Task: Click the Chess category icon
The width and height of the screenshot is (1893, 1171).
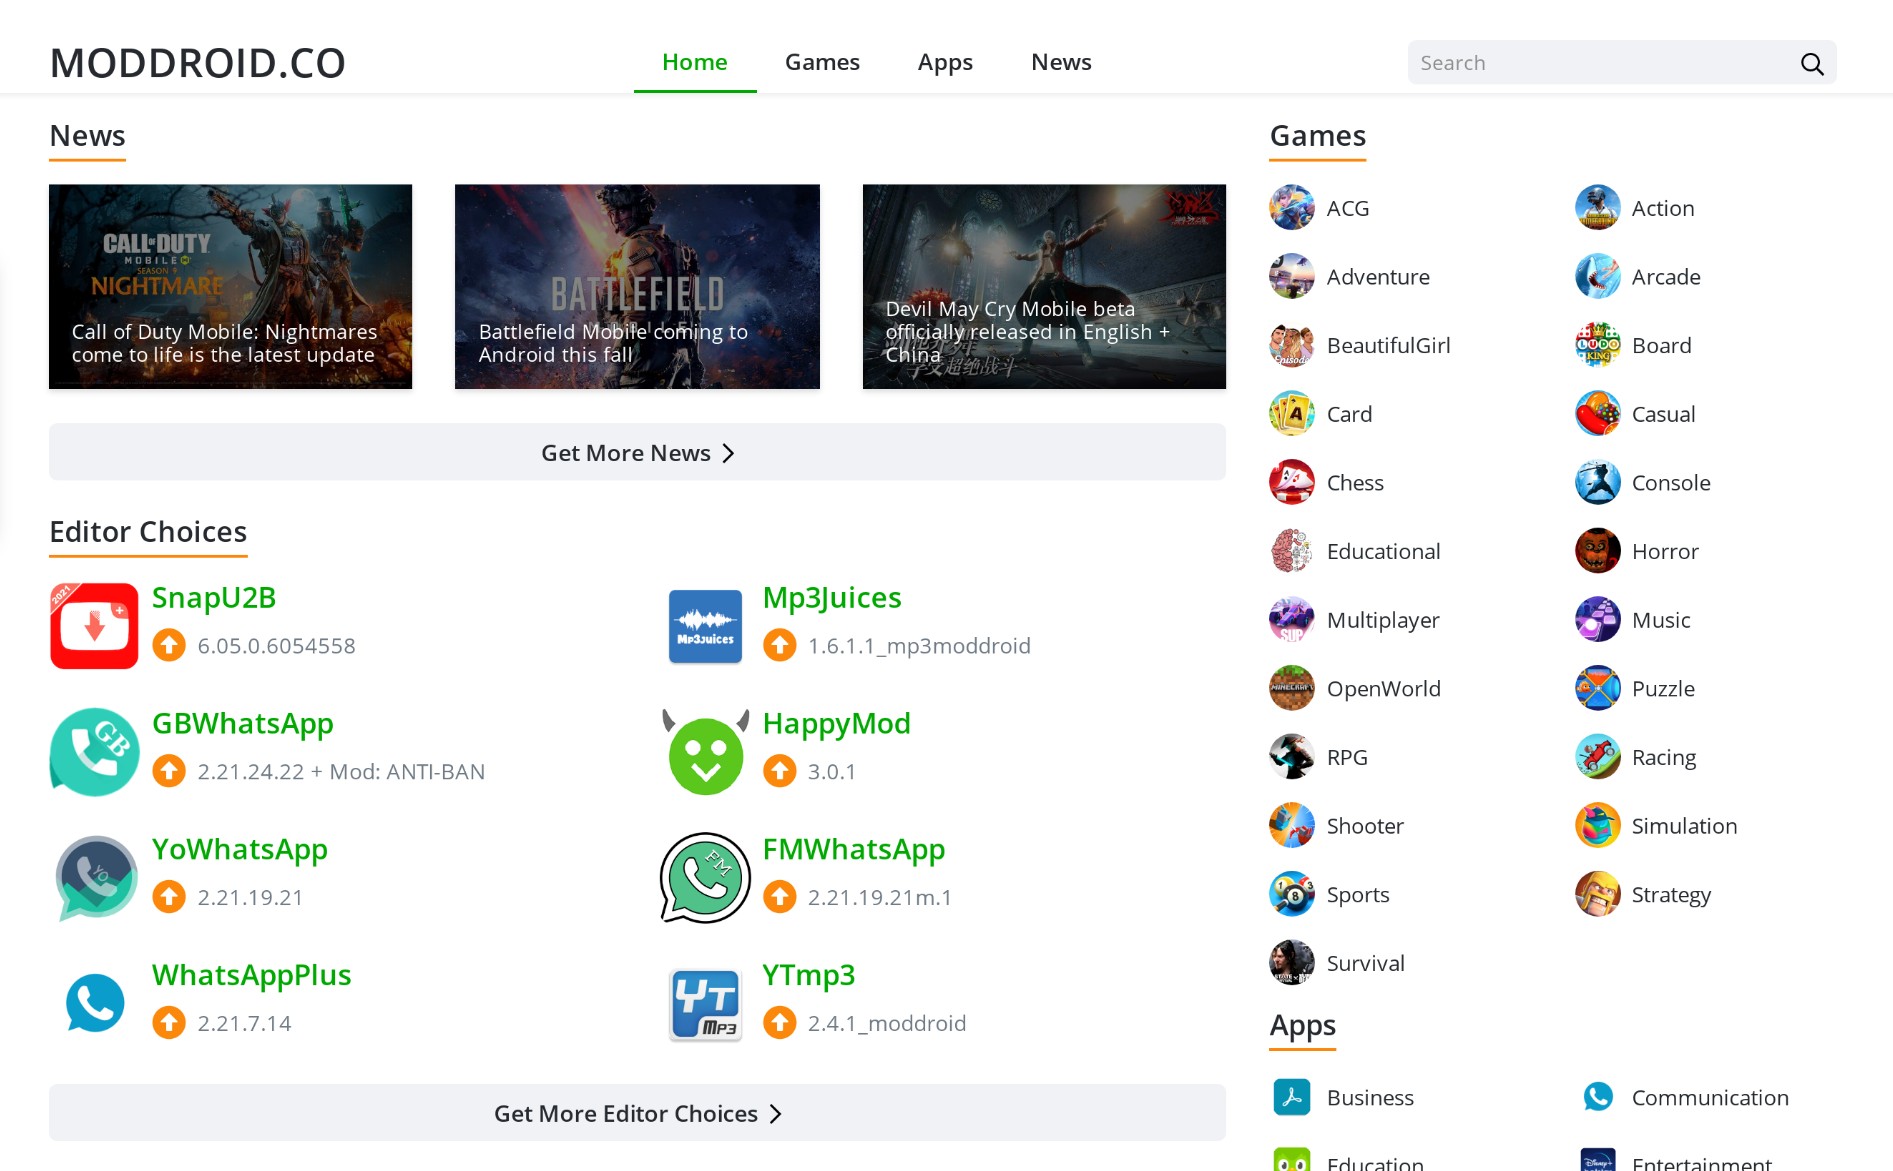Action: pos(1292,483)
